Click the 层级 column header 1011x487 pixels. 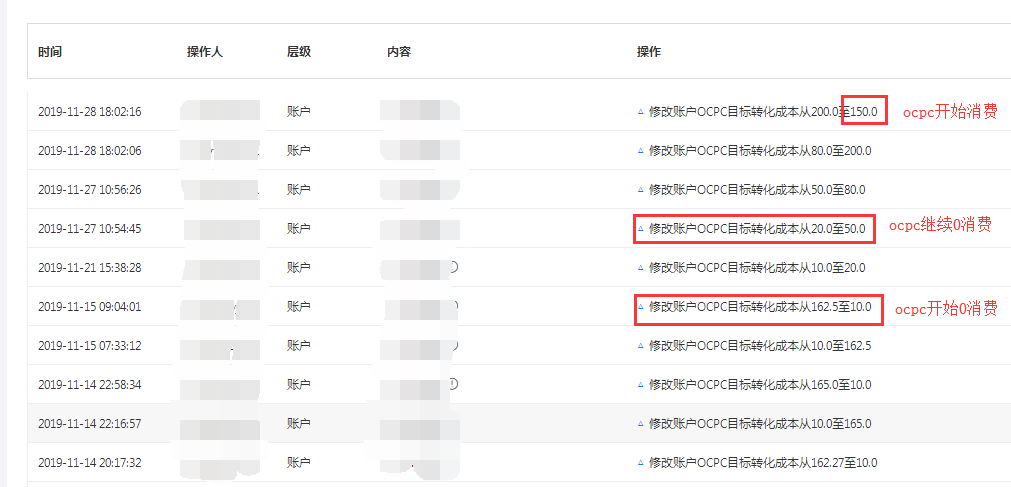[x=299, y=52]
